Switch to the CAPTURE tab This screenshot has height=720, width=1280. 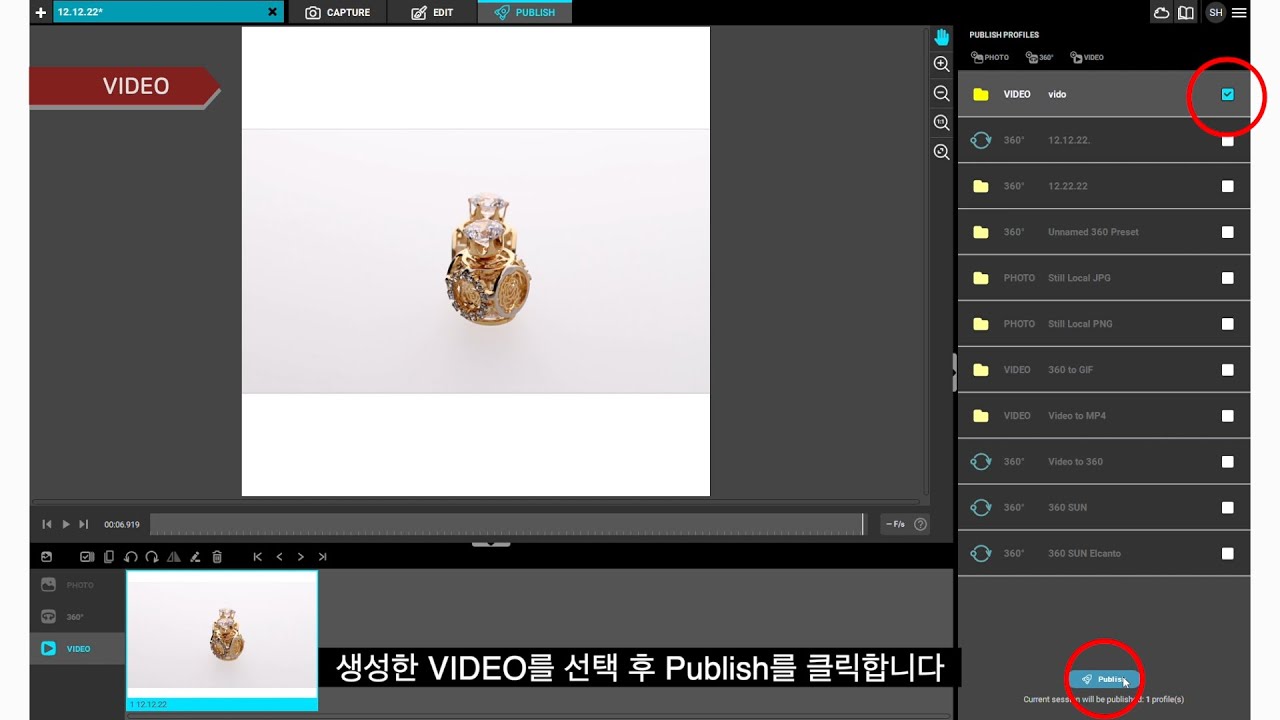pos(337,12)
